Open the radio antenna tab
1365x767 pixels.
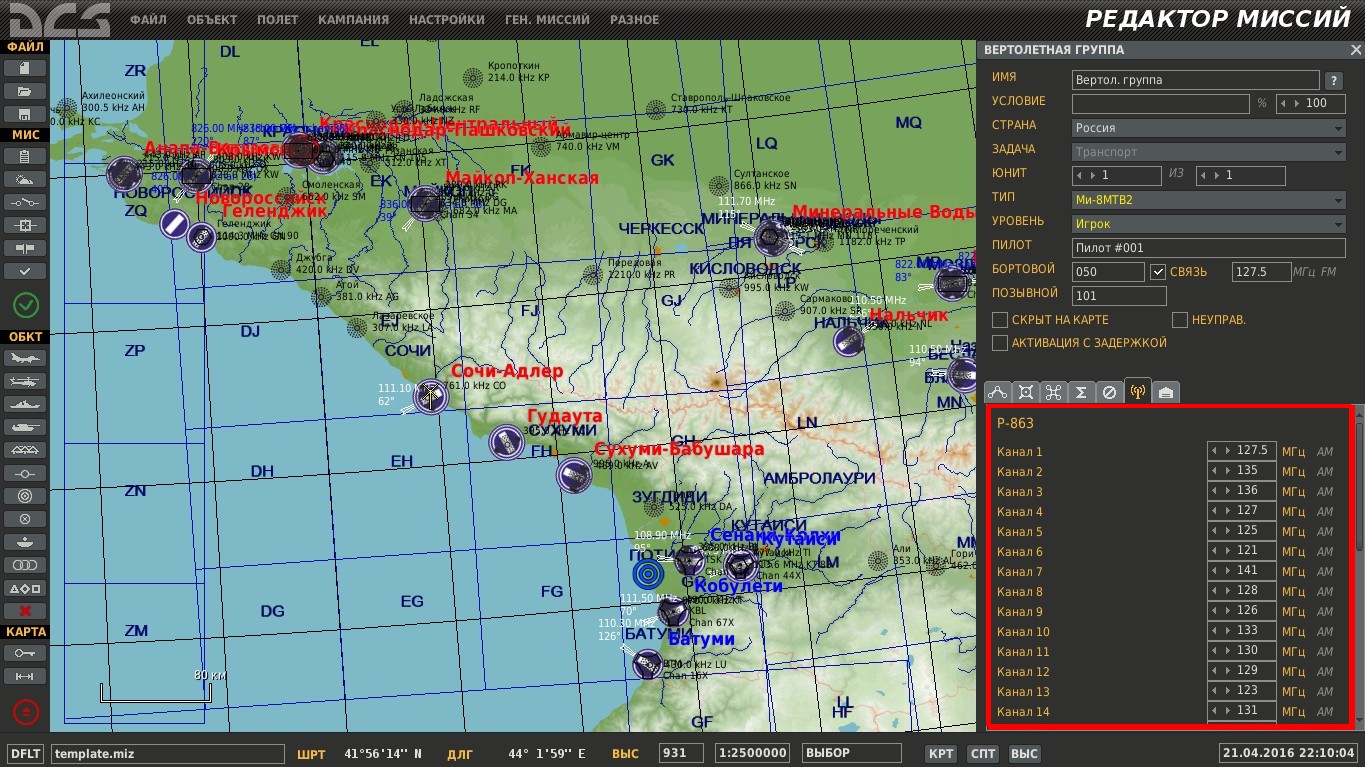[1138, 391]
